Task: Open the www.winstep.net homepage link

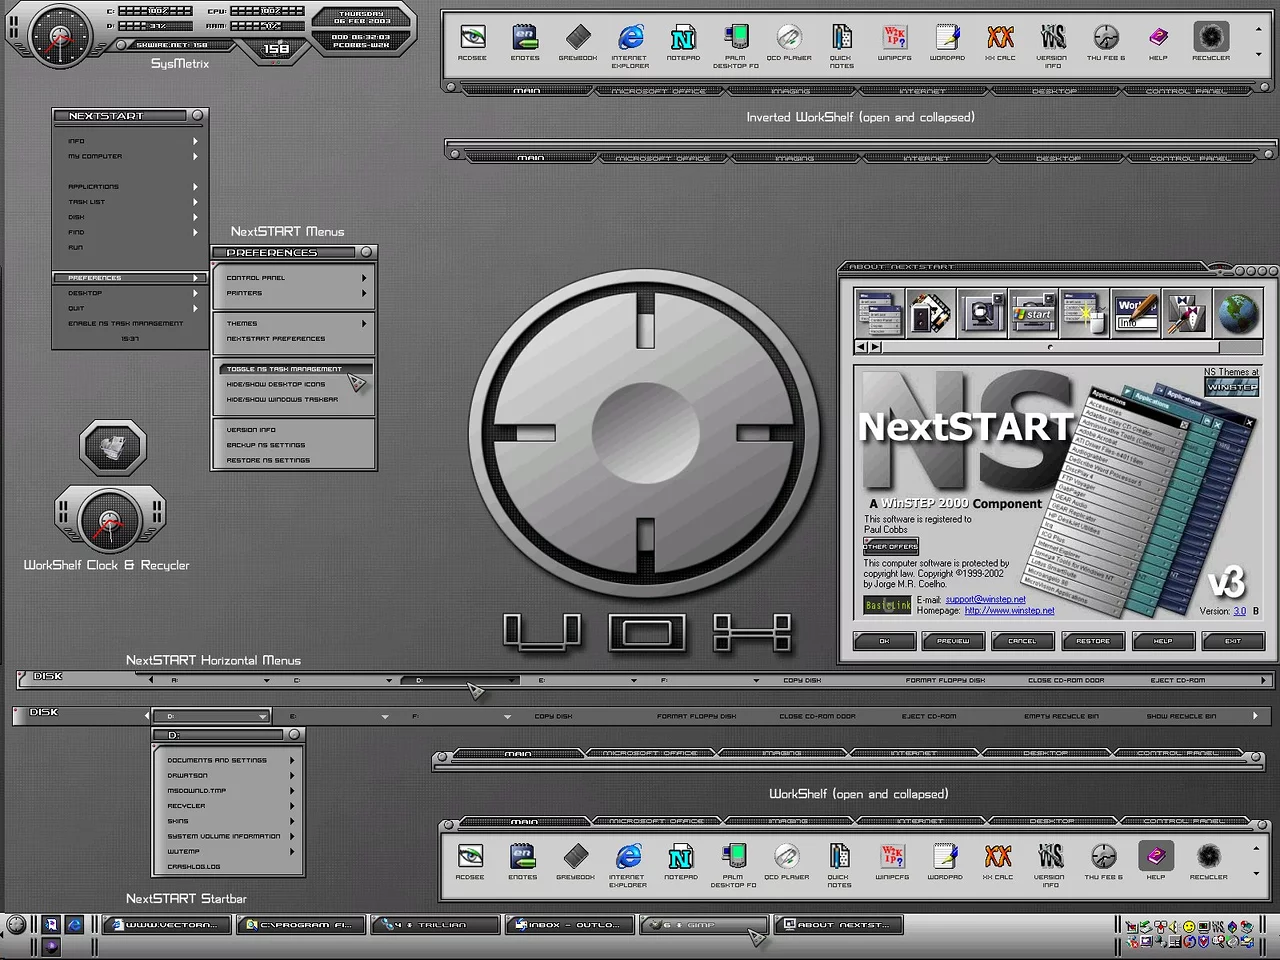Action: point(1009,611)
